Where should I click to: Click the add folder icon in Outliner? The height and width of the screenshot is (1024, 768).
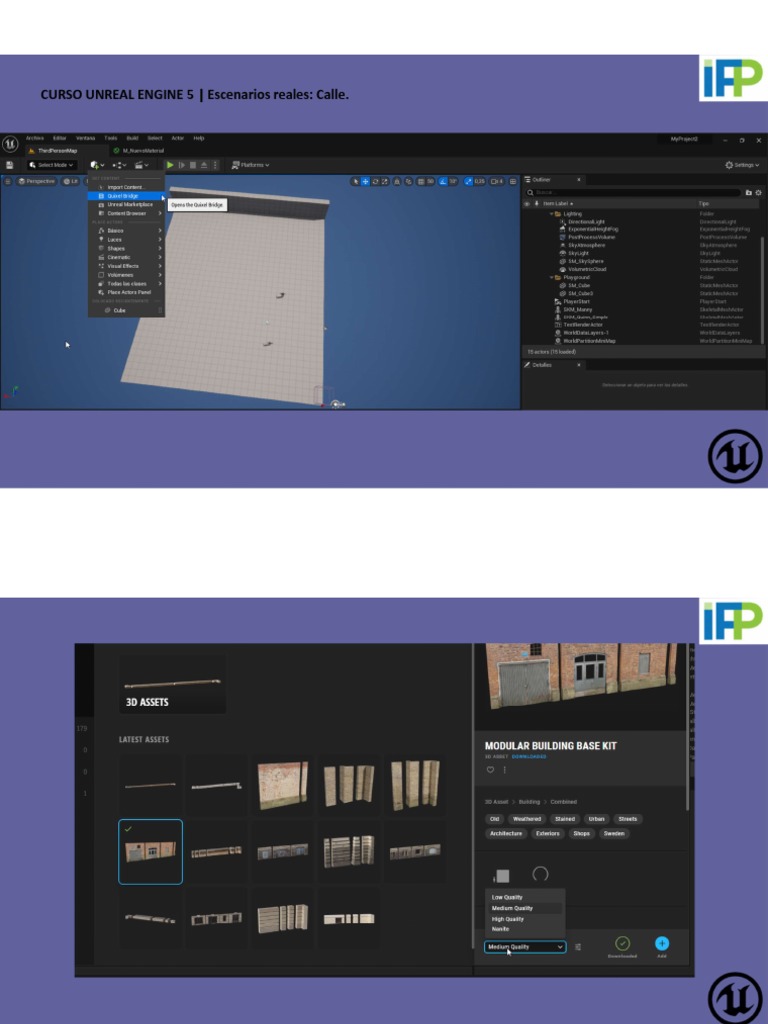pos(748,193)
